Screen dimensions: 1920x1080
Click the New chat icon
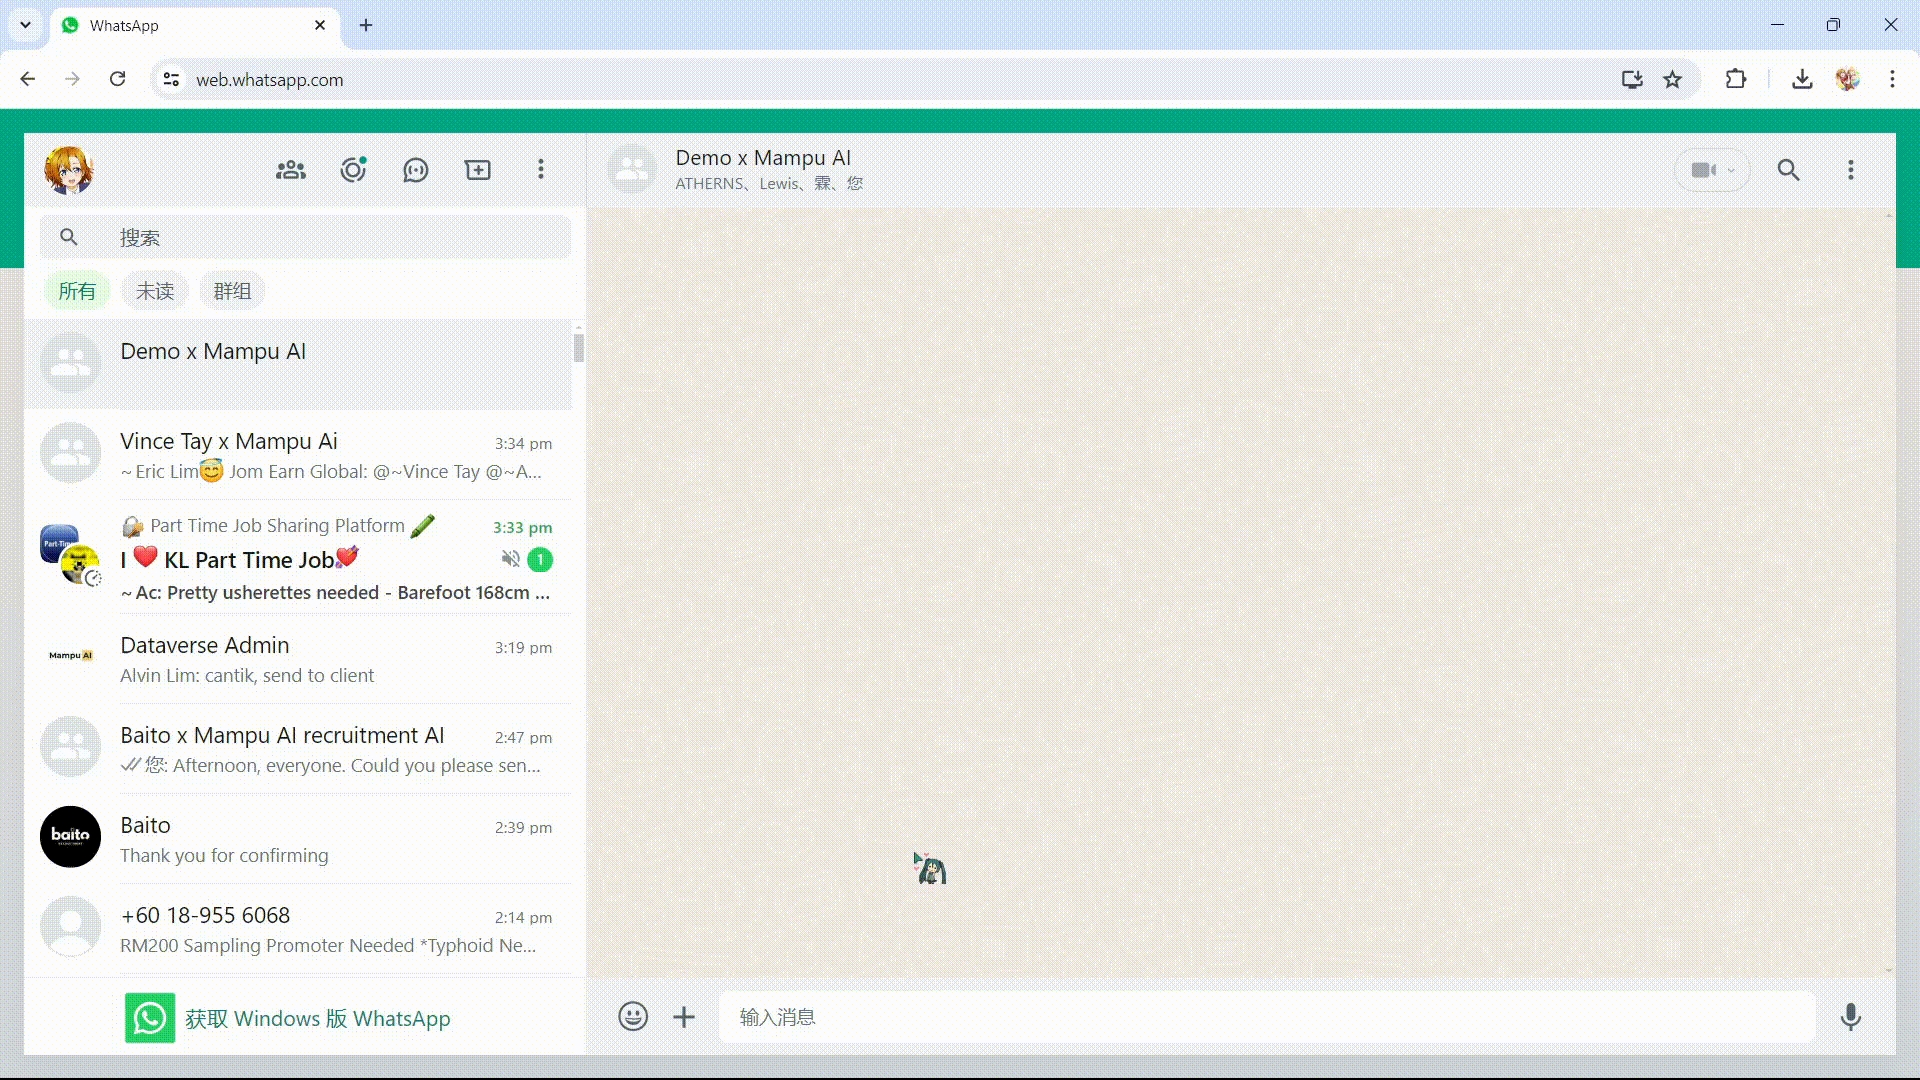tap(478, 170)
